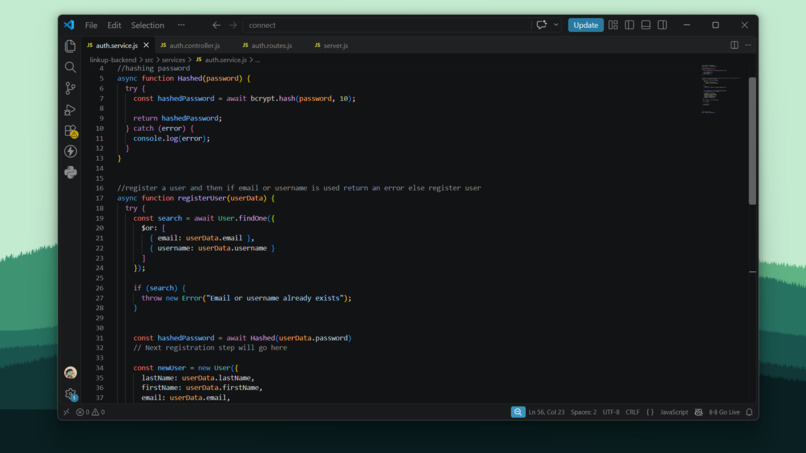
Task: Switch to the auth.routes.js tab
Action: (x=272, y=45)
